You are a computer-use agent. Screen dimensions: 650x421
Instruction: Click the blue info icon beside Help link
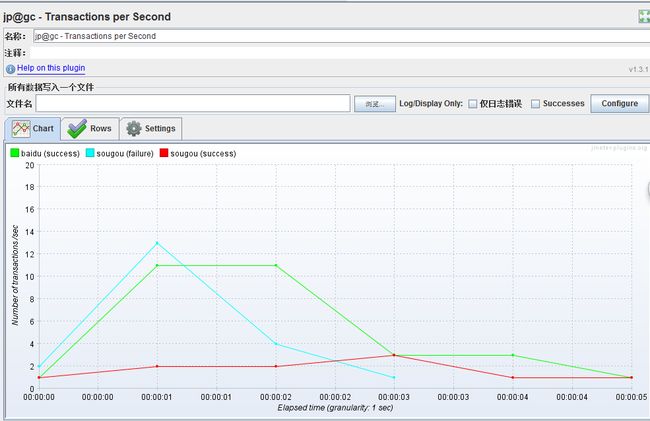coord(11,69)
